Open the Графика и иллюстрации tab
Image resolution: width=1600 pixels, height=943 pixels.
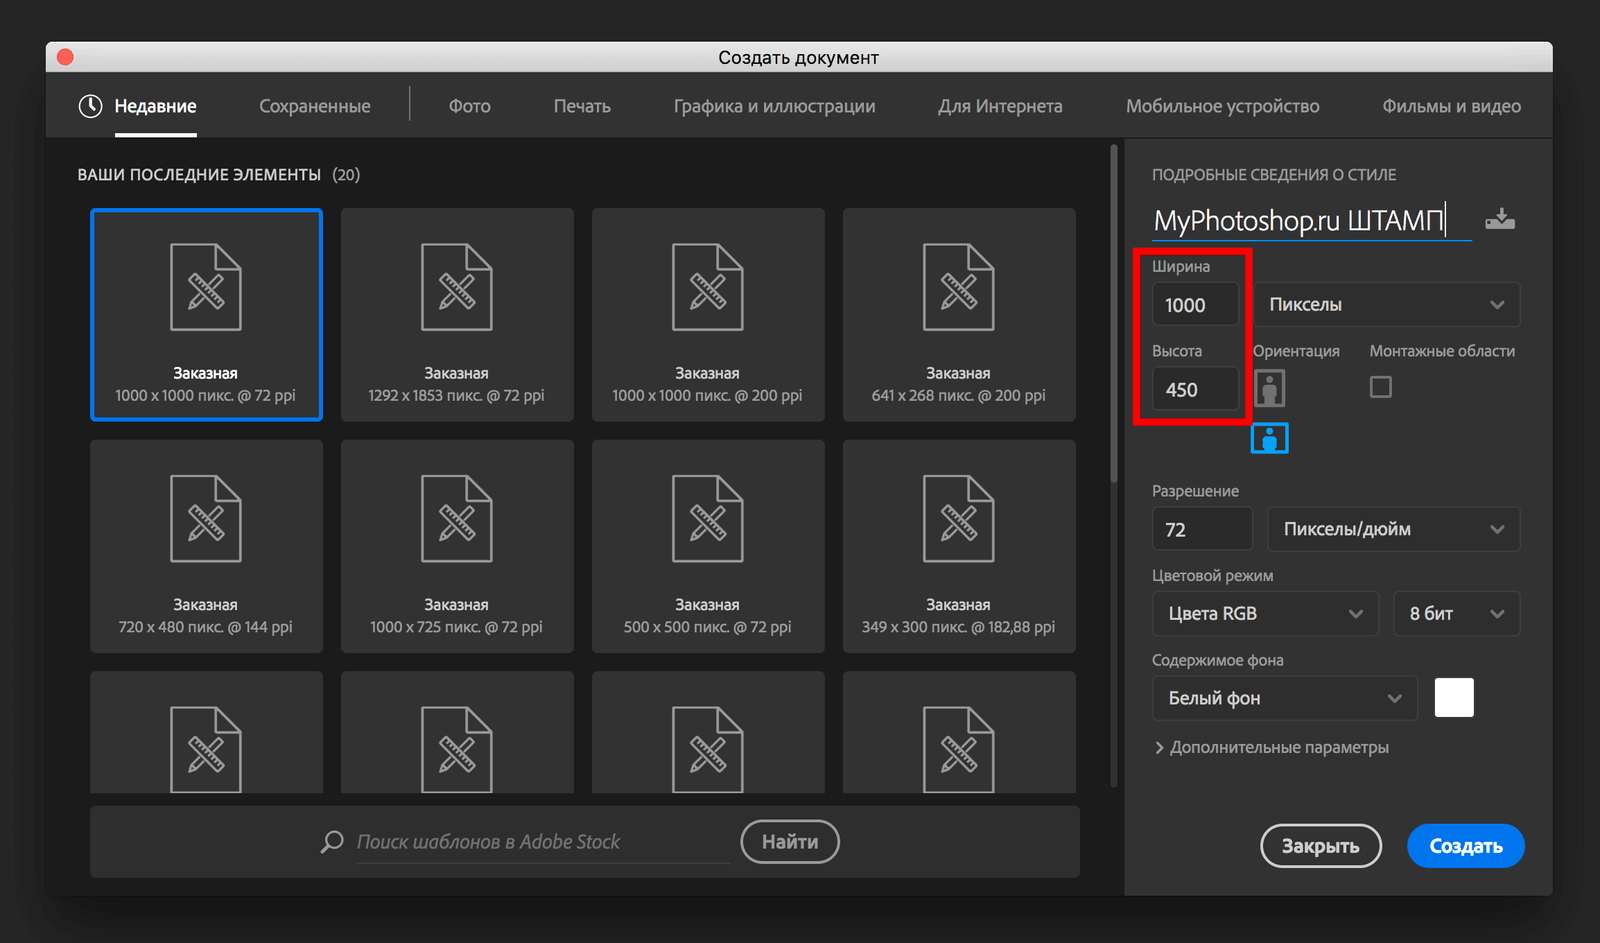774,106
